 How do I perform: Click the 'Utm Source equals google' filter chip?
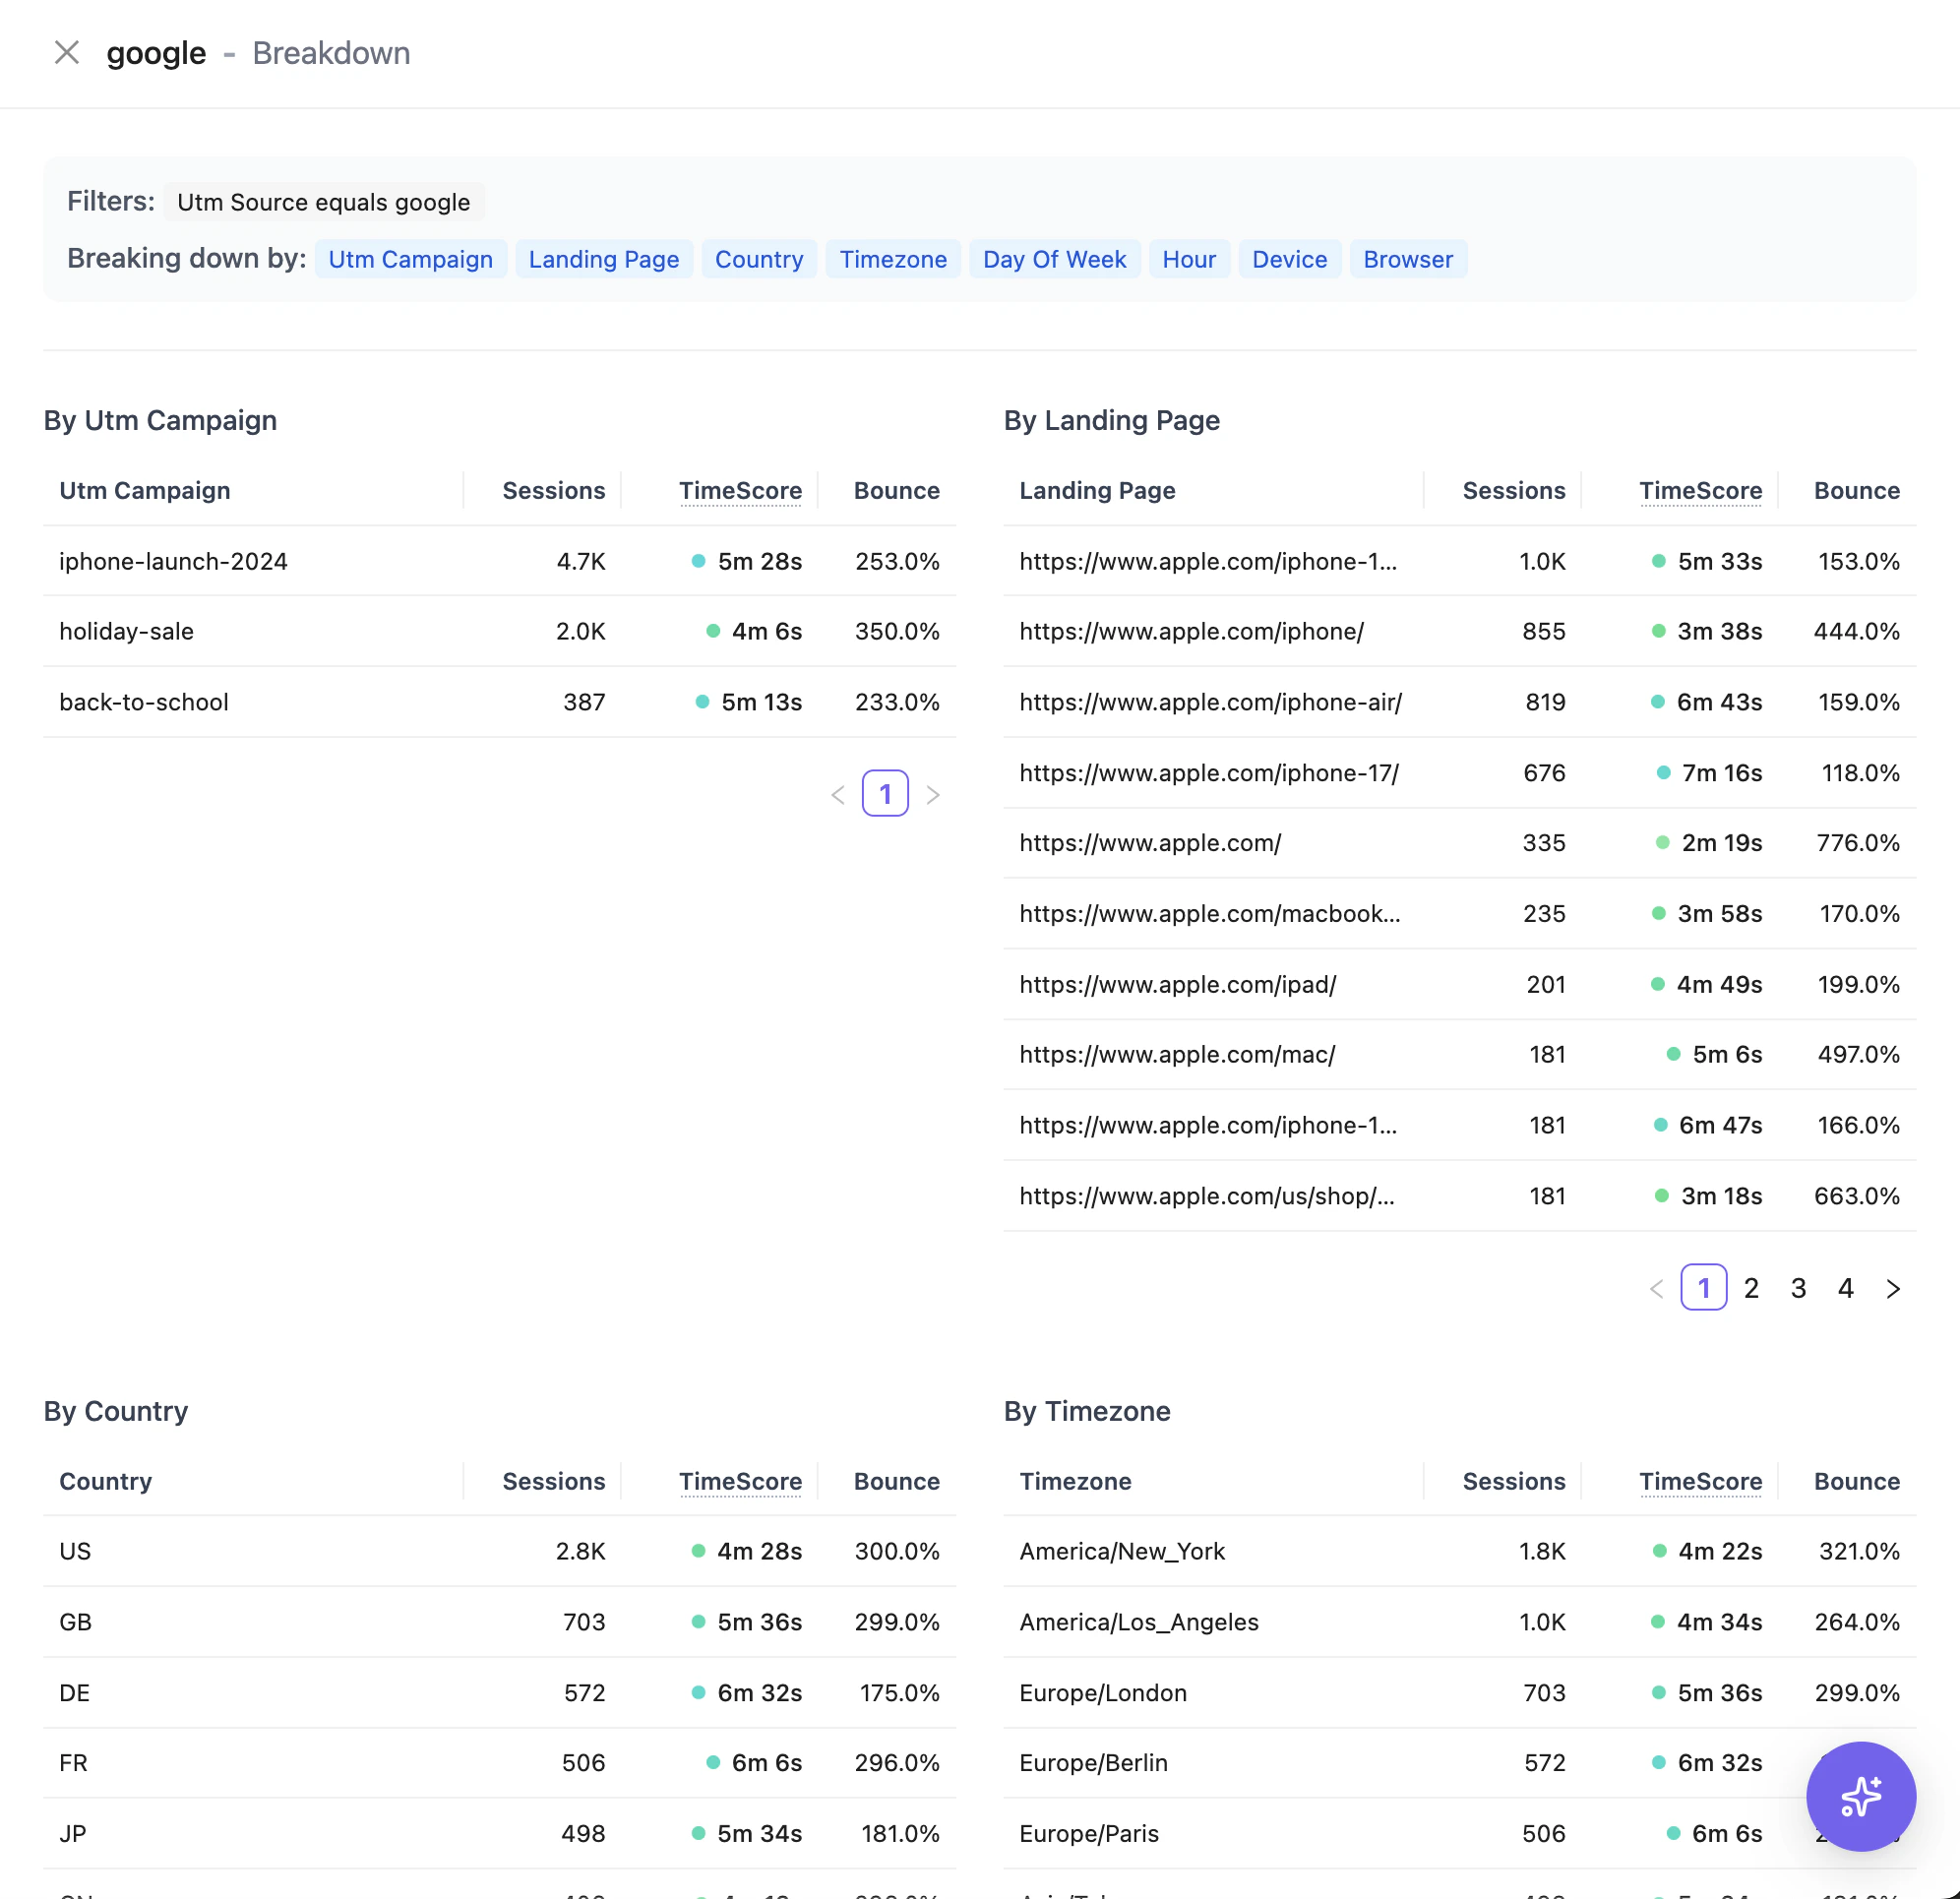tap(323, 202)
